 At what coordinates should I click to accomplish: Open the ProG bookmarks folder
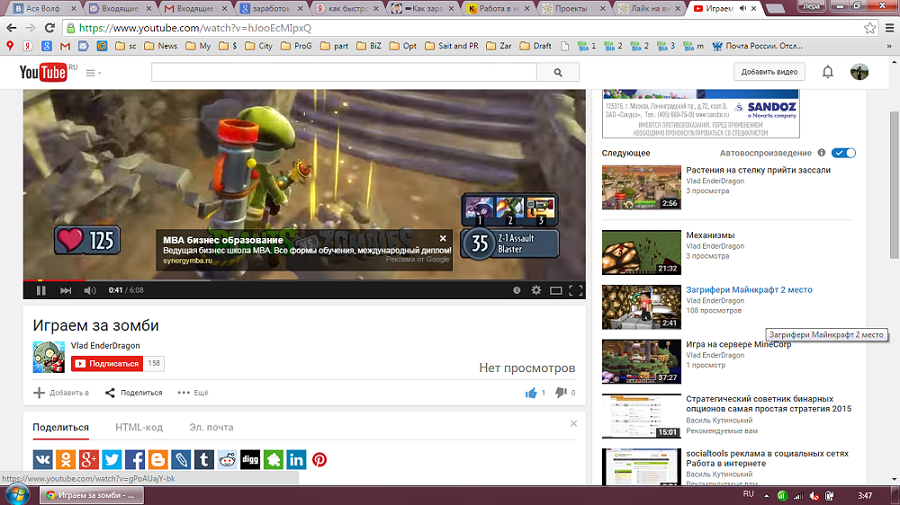296,46
